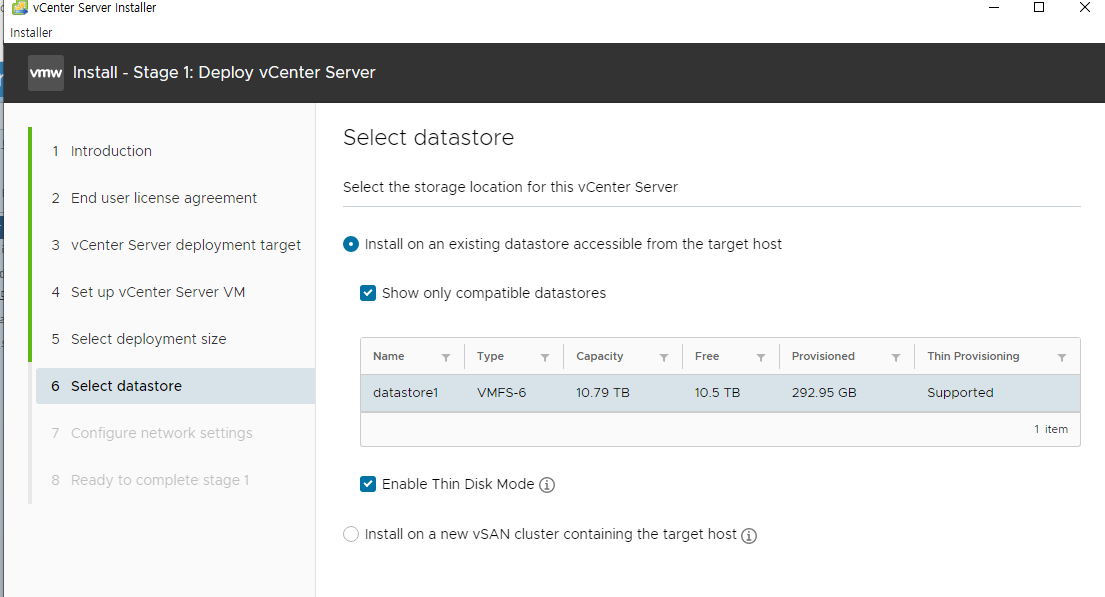
Task: Open the Capacity column filter icon
Action: click(664, 357)
